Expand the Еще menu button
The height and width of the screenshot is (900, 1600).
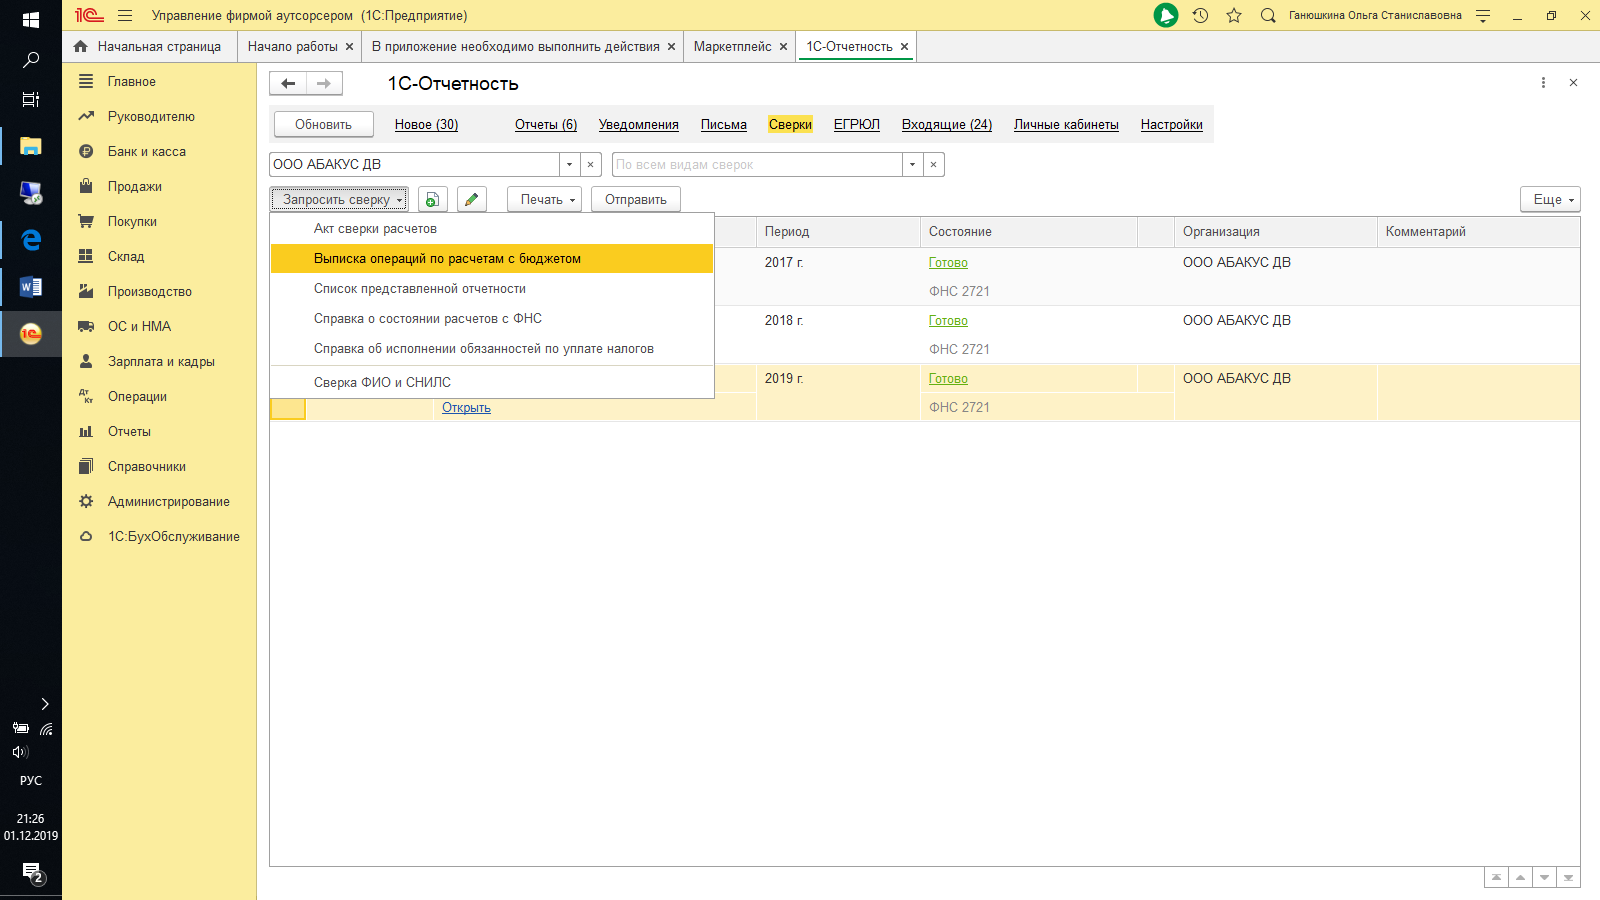click(x=1550, y=200)
